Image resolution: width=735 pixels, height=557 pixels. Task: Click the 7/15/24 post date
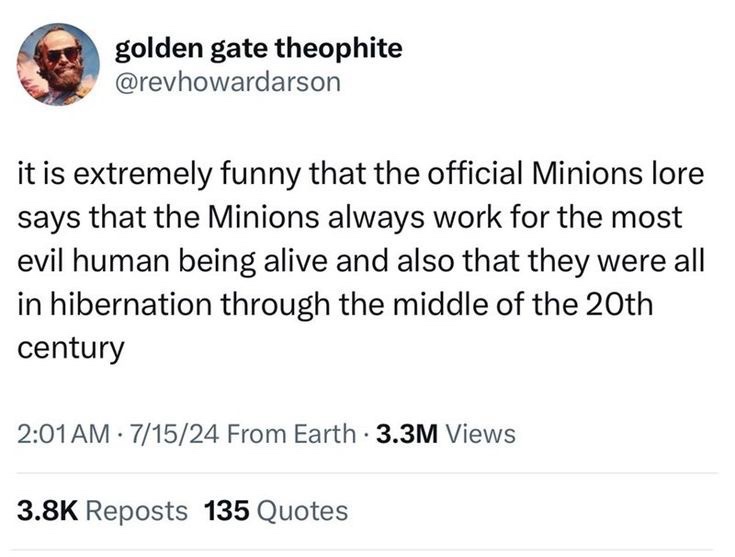pyautogui.click(x=160, y=434)
